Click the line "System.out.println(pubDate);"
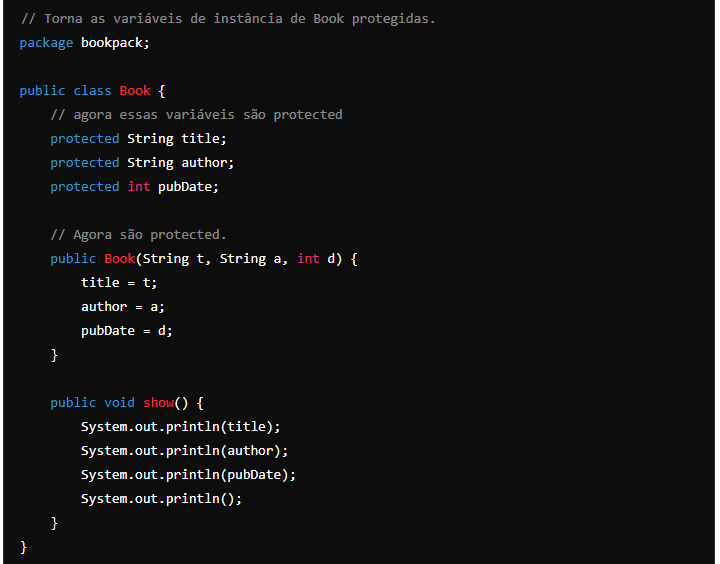 pos(188,474)
